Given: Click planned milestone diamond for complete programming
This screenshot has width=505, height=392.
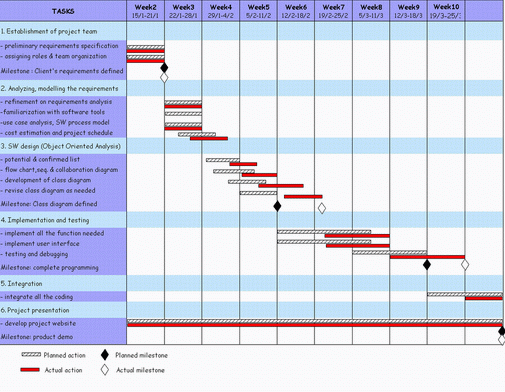Looking at the screenshot, I should (x=427, y=265).
